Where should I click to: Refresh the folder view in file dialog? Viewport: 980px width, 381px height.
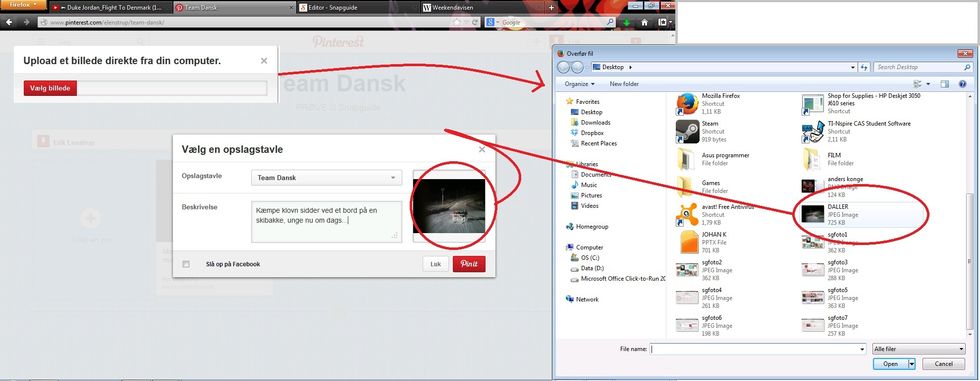(864, 67)
